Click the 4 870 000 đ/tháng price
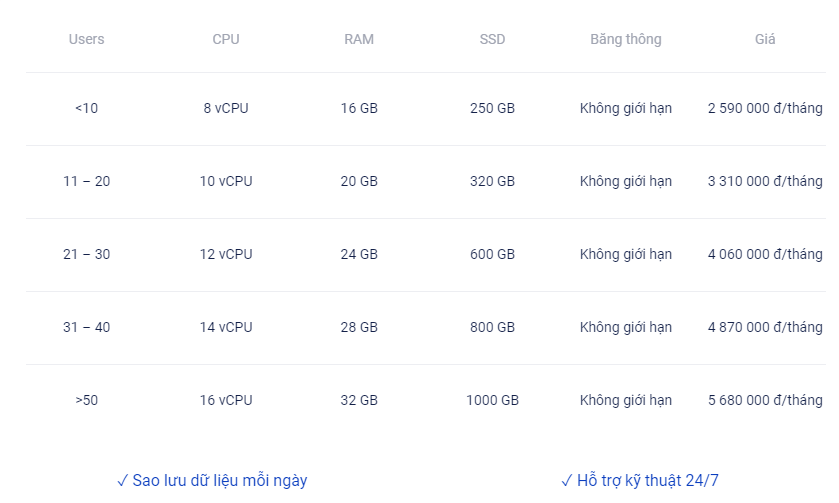This screenshot has width=839, height=503. click(765, 327)
